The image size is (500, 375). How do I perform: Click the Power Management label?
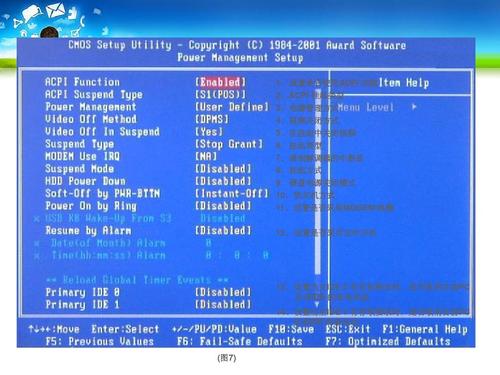coord(91,107)
